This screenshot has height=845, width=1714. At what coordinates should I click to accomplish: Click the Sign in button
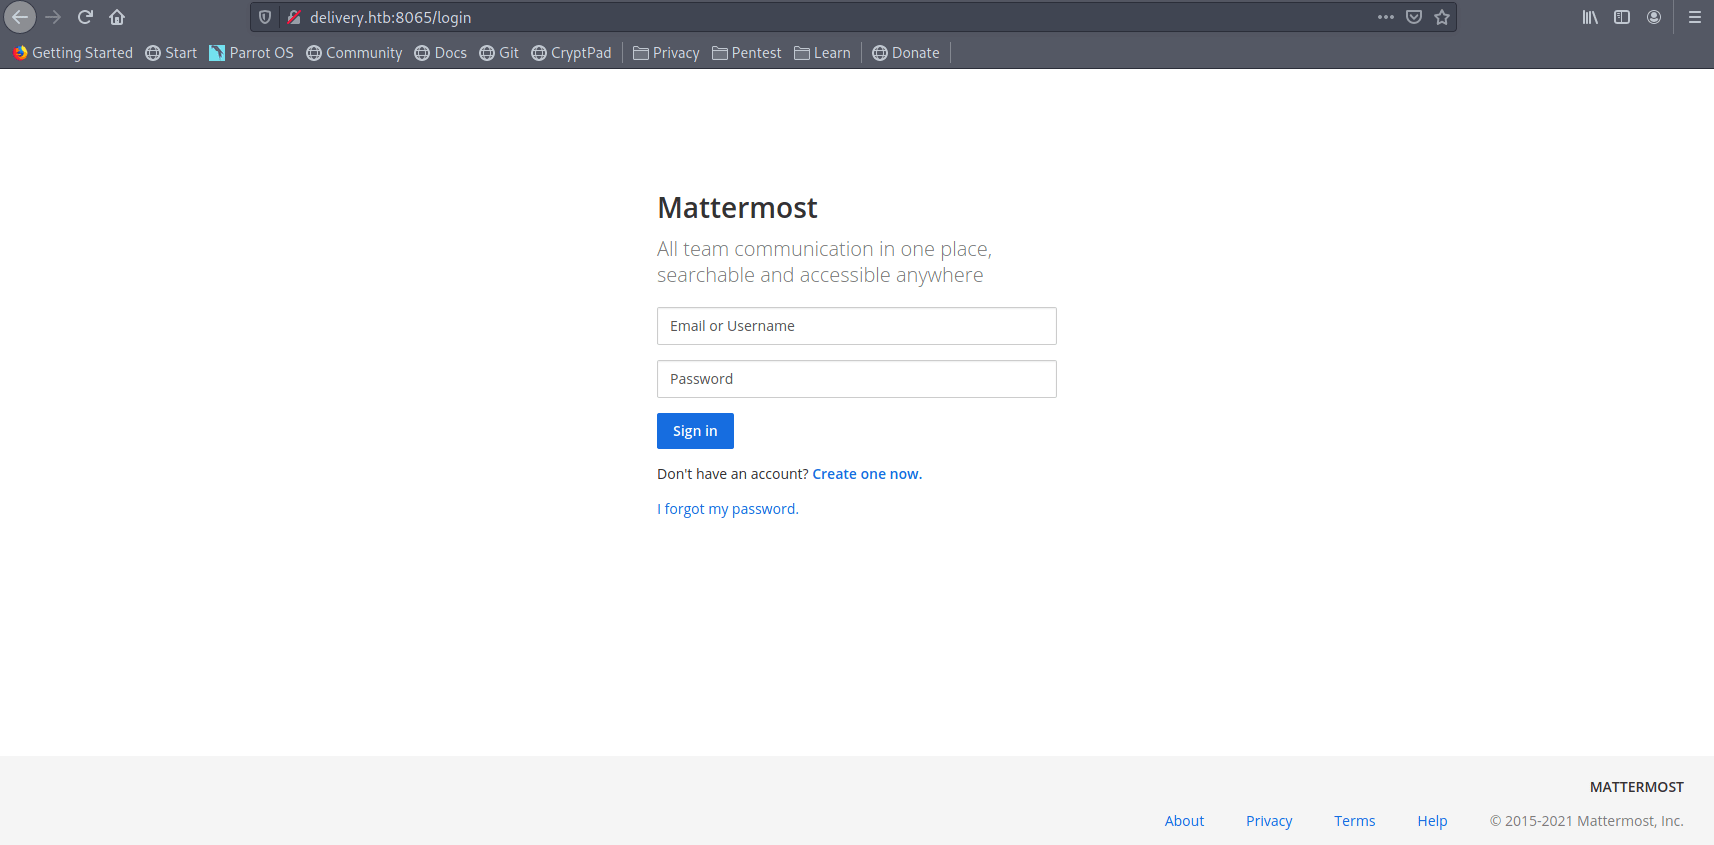[695, 431]
